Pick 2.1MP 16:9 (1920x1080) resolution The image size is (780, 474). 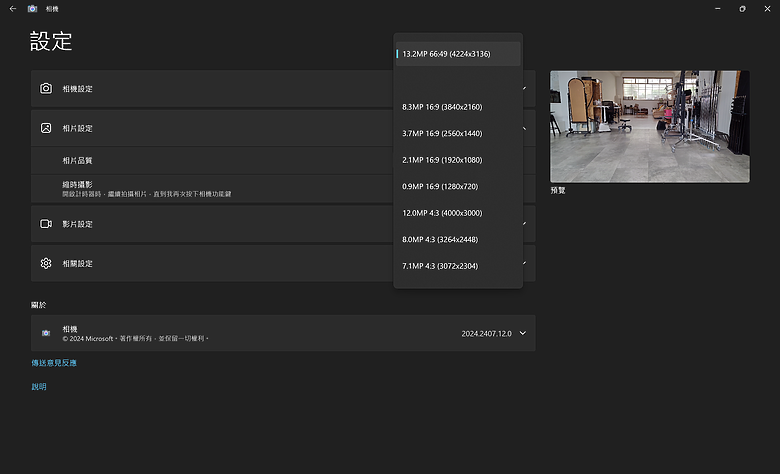point(458,160)
